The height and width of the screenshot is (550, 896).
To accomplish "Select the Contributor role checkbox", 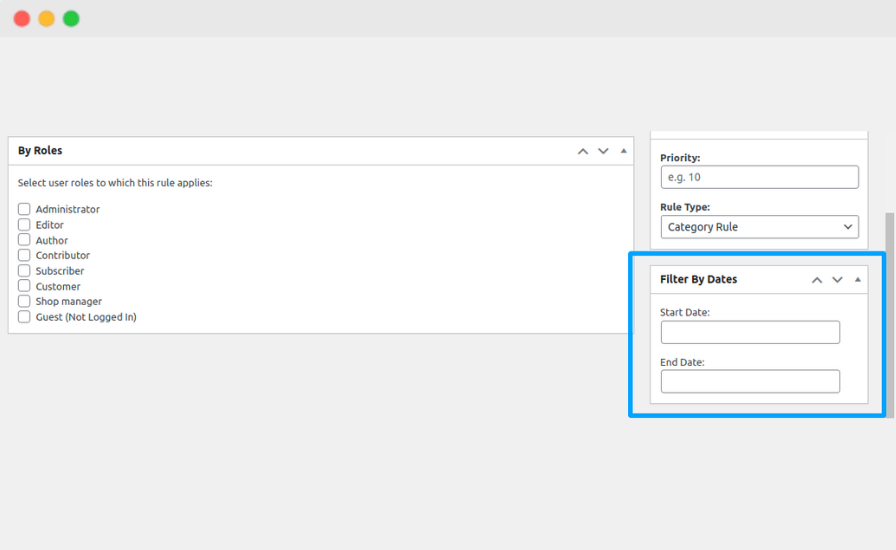I will coord(25,255).
